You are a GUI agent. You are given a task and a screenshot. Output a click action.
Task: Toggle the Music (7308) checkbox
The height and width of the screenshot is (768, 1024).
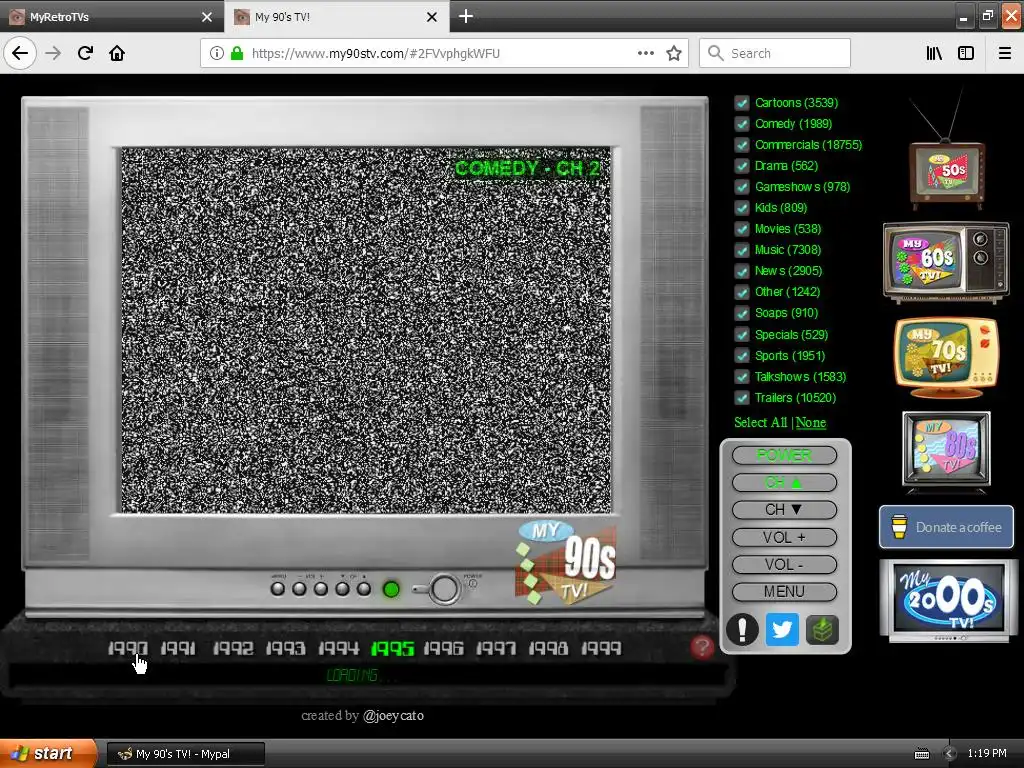742,250
